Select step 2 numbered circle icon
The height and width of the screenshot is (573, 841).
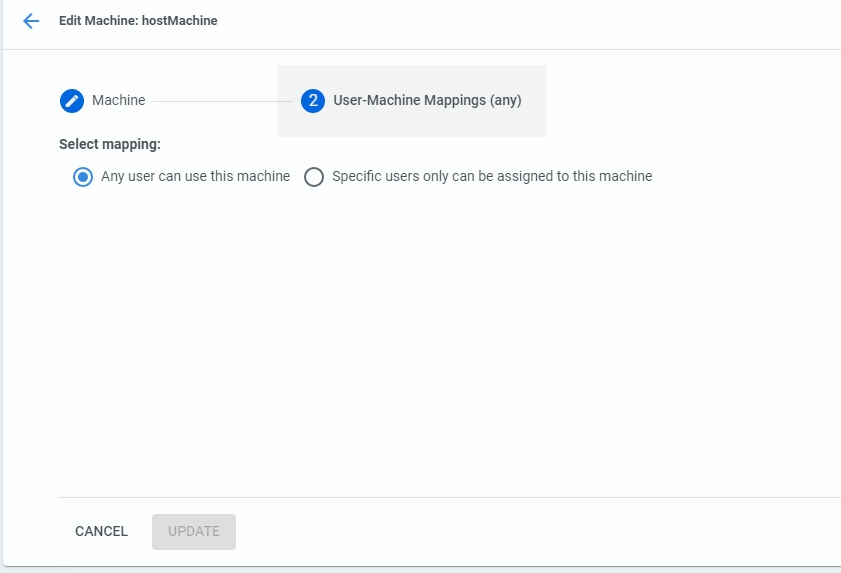313,101
